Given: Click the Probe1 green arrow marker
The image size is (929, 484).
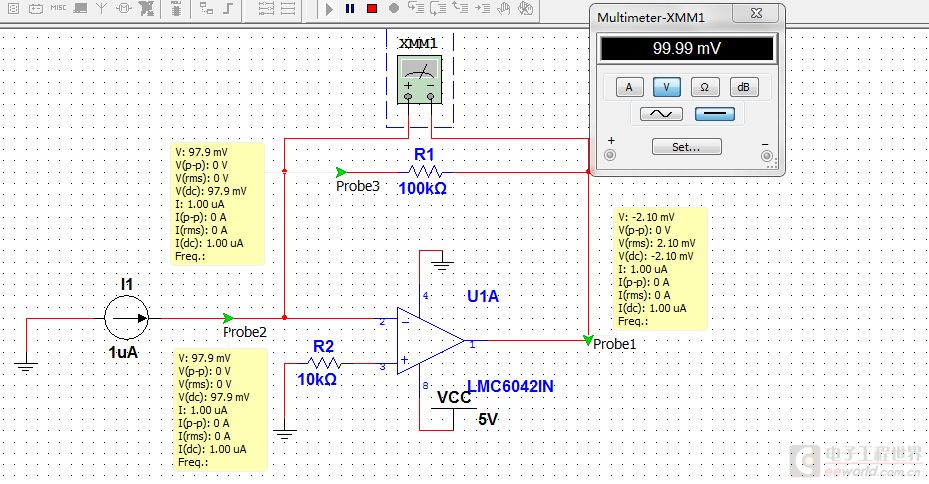Looking at the screenshot, I should point(587,340).
